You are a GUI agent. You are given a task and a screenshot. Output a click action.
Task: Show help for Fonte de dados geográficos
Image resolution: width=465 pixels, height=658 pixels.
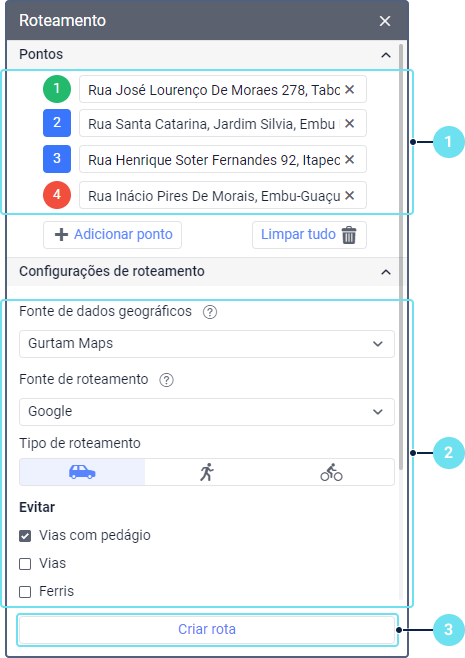click(x=210, y=312)
